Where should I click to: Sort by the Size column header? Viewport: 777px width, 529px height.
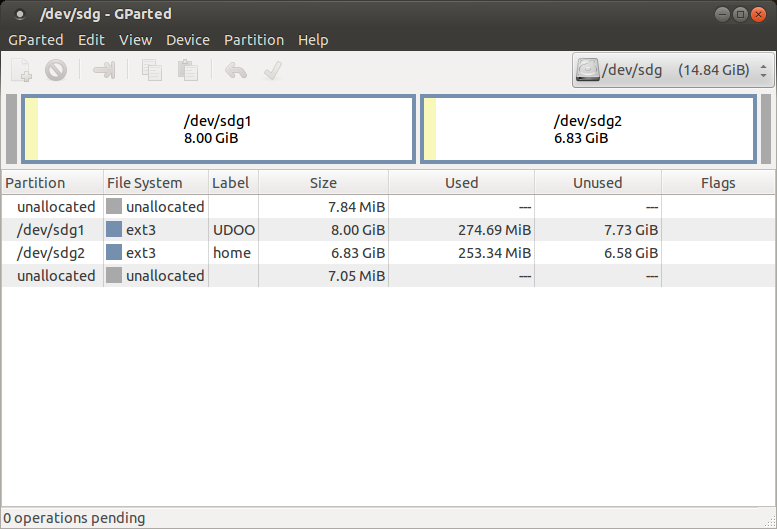(x=323, y=183)
